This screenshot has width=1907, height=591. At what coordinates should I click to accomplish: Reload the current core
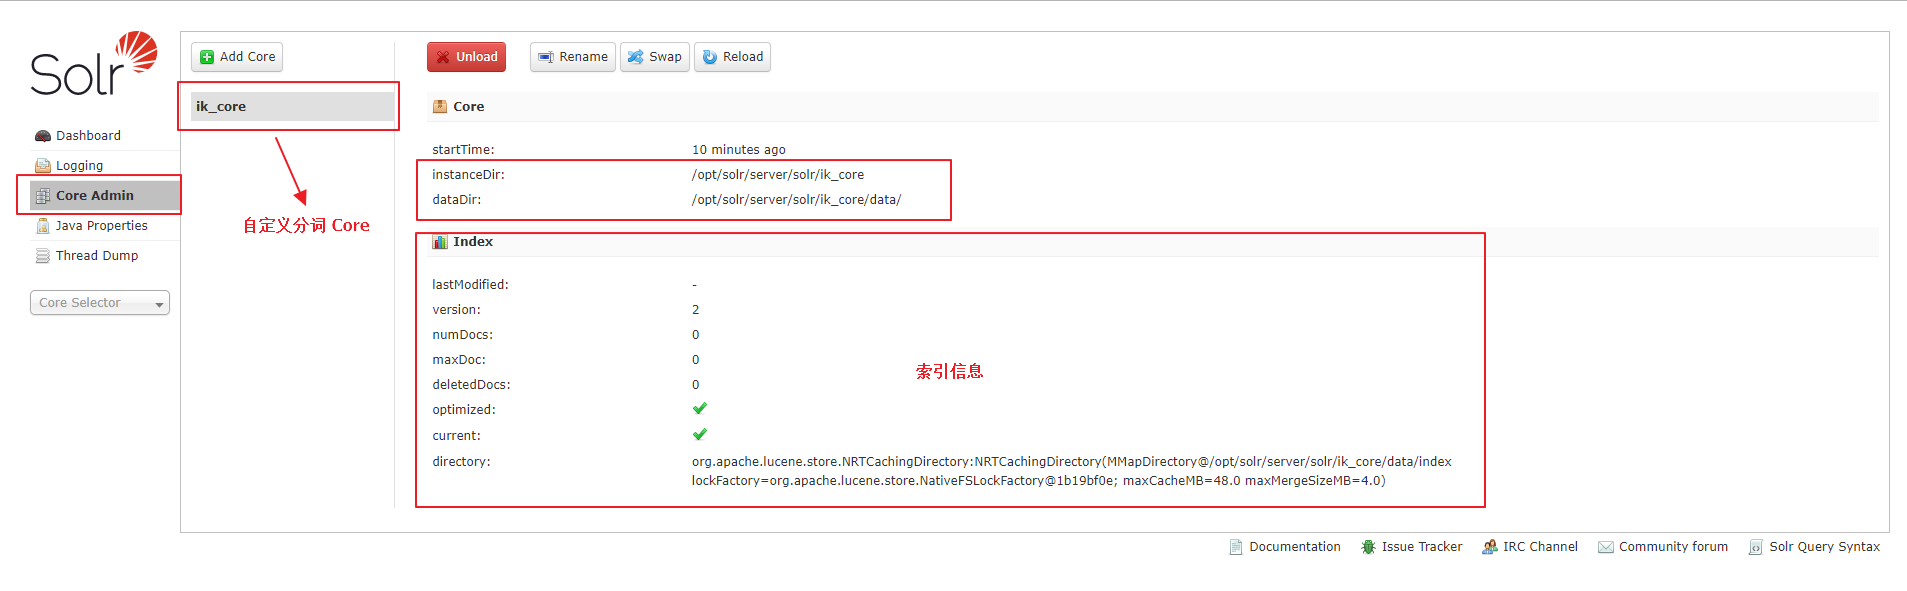(732, 57)
